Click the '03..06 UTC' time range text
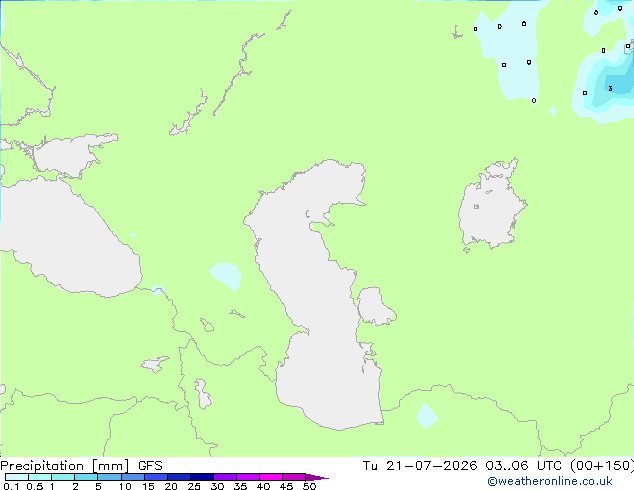This screenshot has height=490, width=634. point(523,466)
